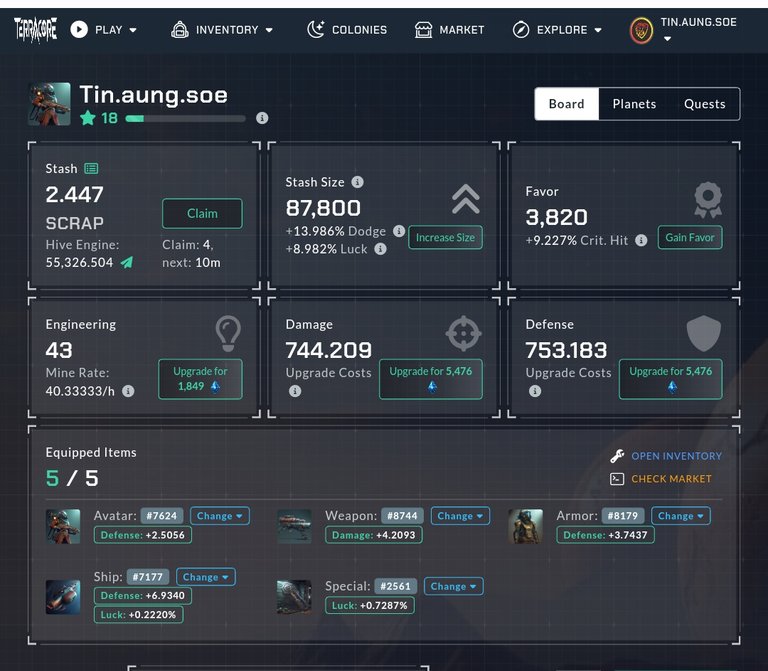
Task: Click the equipped Avatar thumbnail
Action: (63, 527)
